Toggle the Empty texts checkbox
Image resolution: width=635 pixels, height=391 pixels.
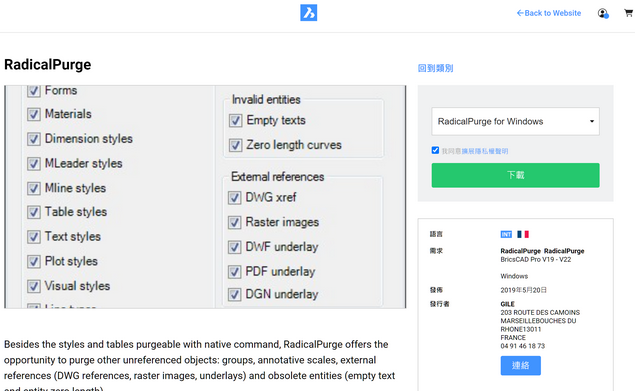pyautogui.click(x=236, y=120)
